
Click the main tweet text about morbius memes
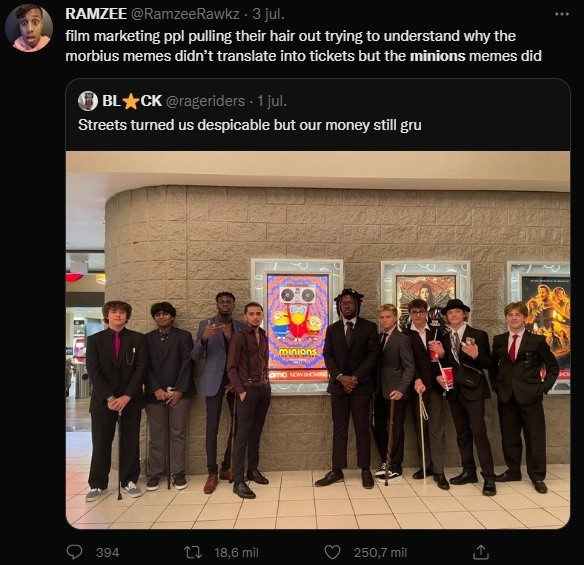pos(304,46)
